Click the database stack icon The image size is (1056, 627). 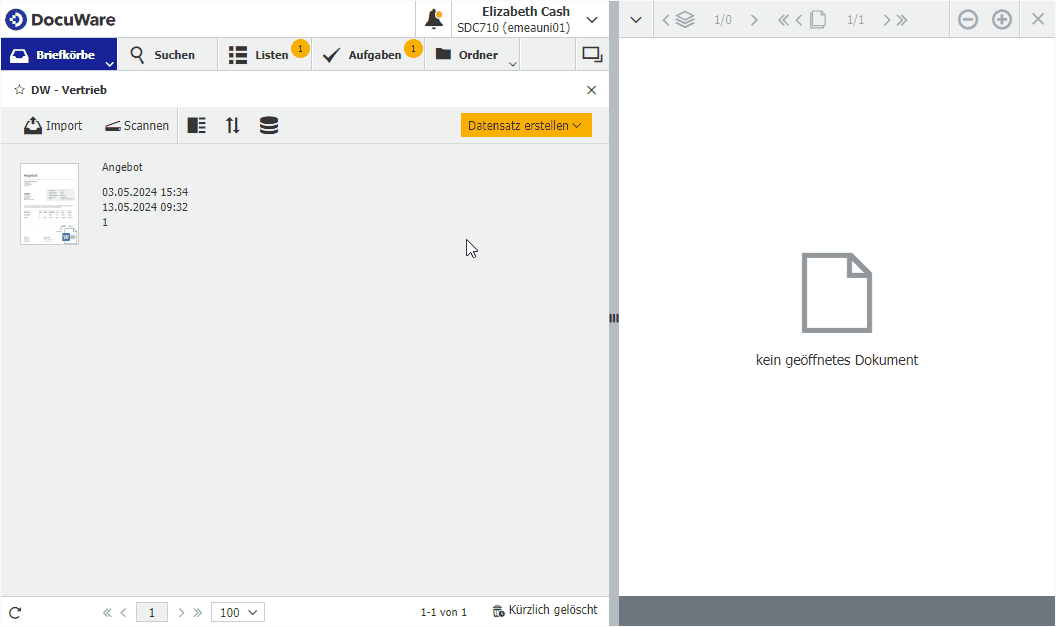(269, 126)
